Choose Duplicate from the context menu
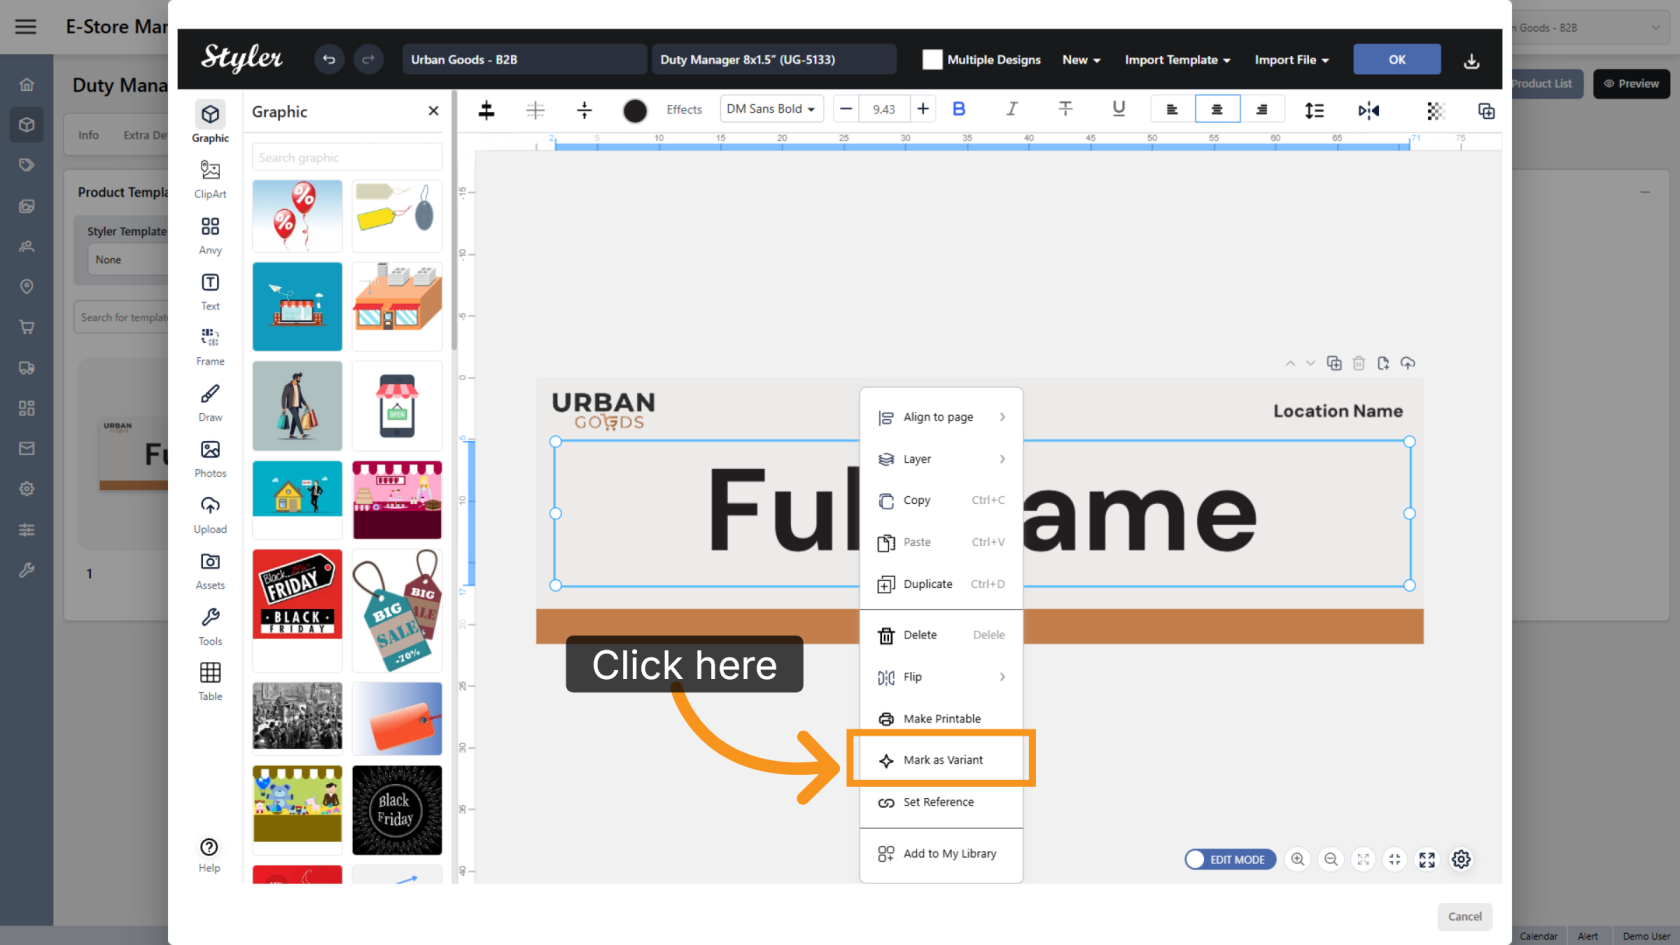Viewport: 1680px width, 945px height. point(941,584)
